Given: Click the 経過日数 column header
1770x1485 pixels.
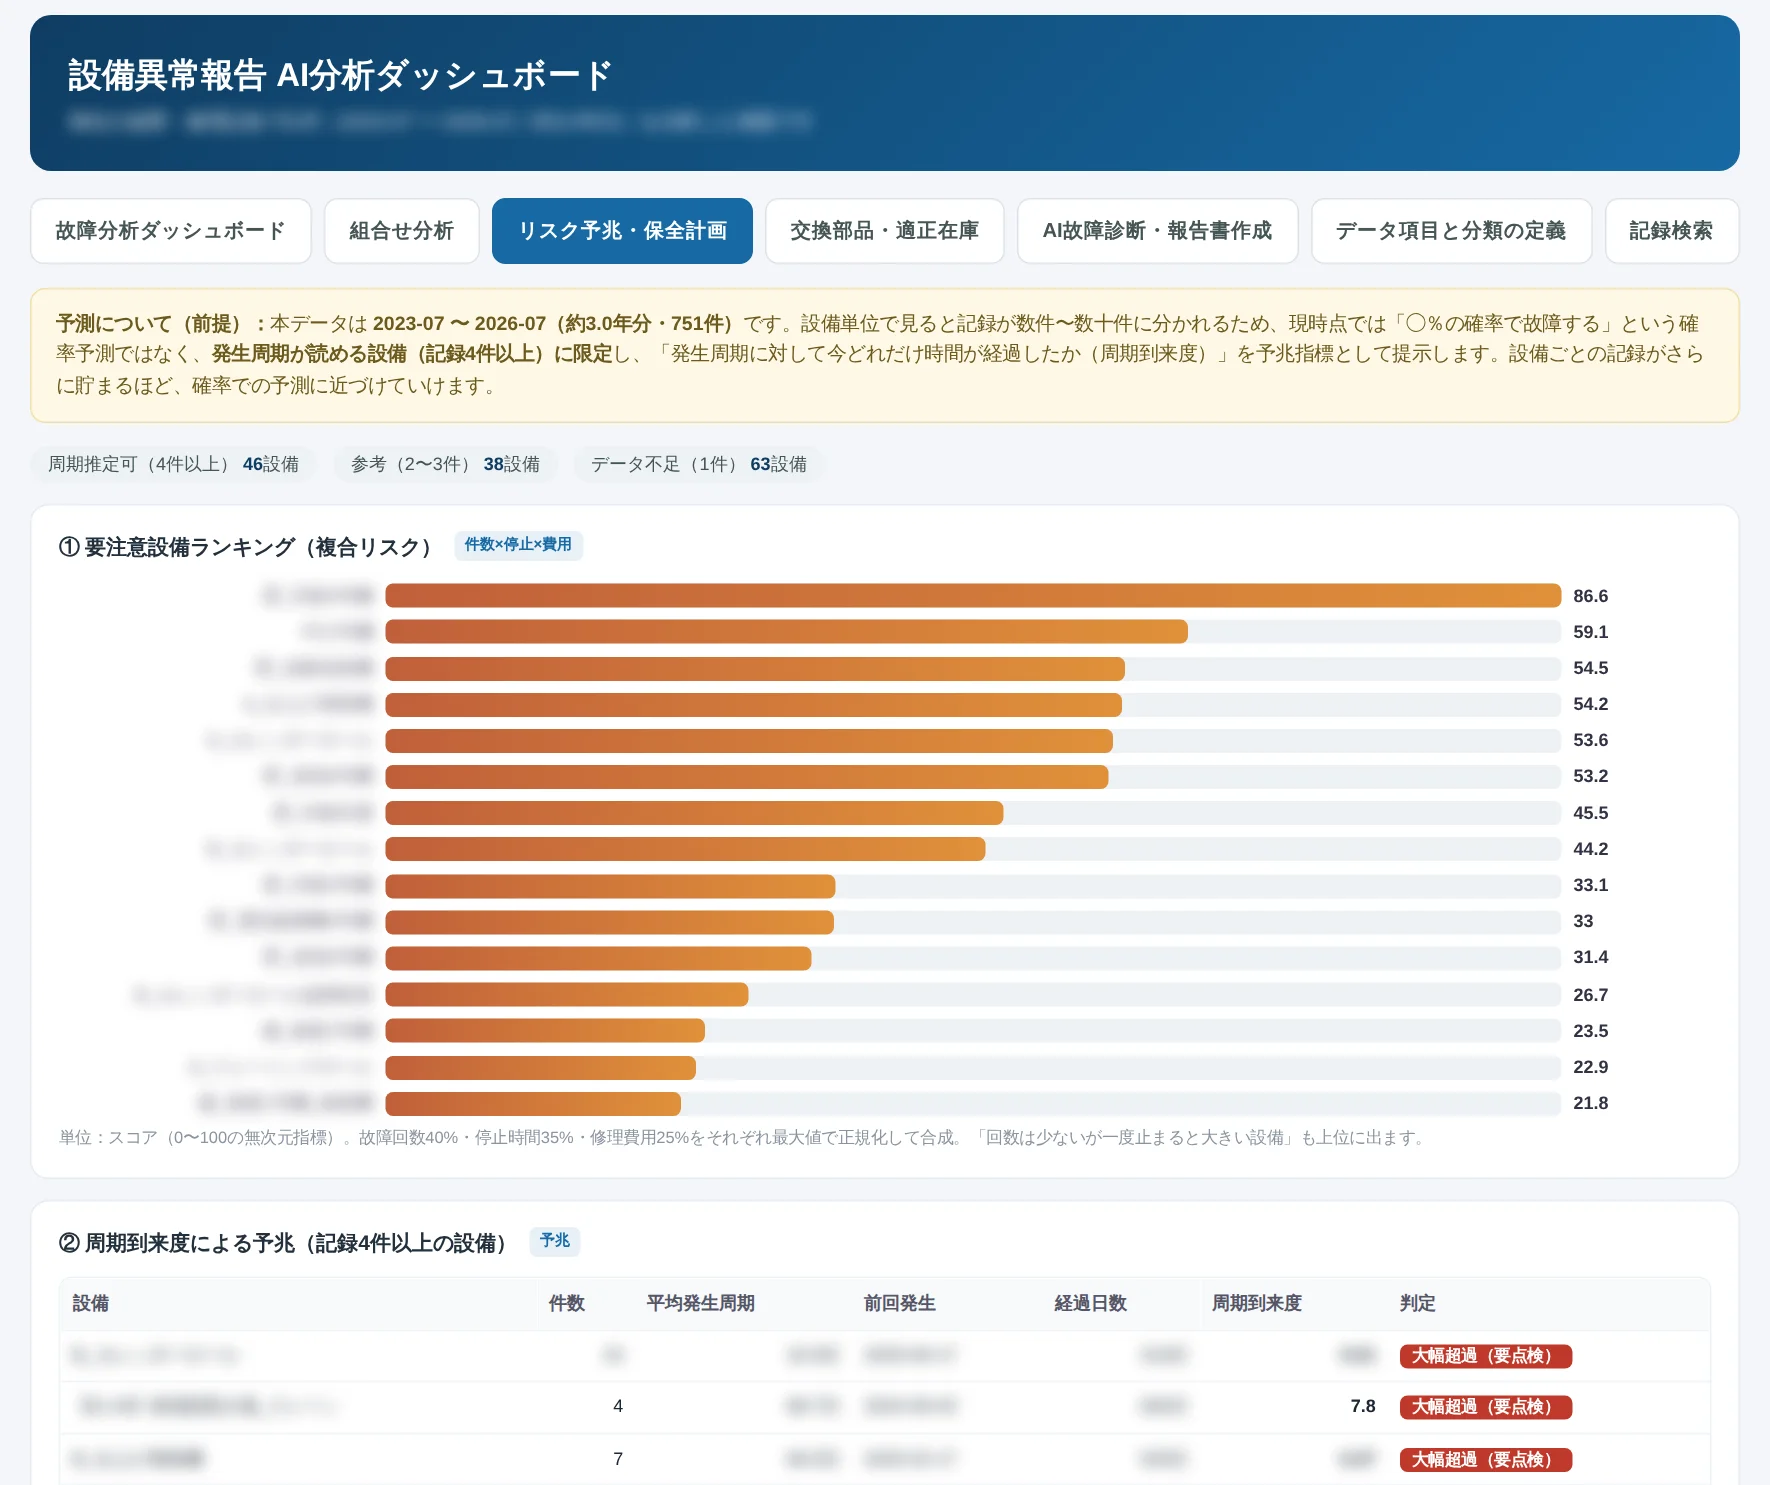Looking at the screenshot, I should [x=1091, y=1303].
